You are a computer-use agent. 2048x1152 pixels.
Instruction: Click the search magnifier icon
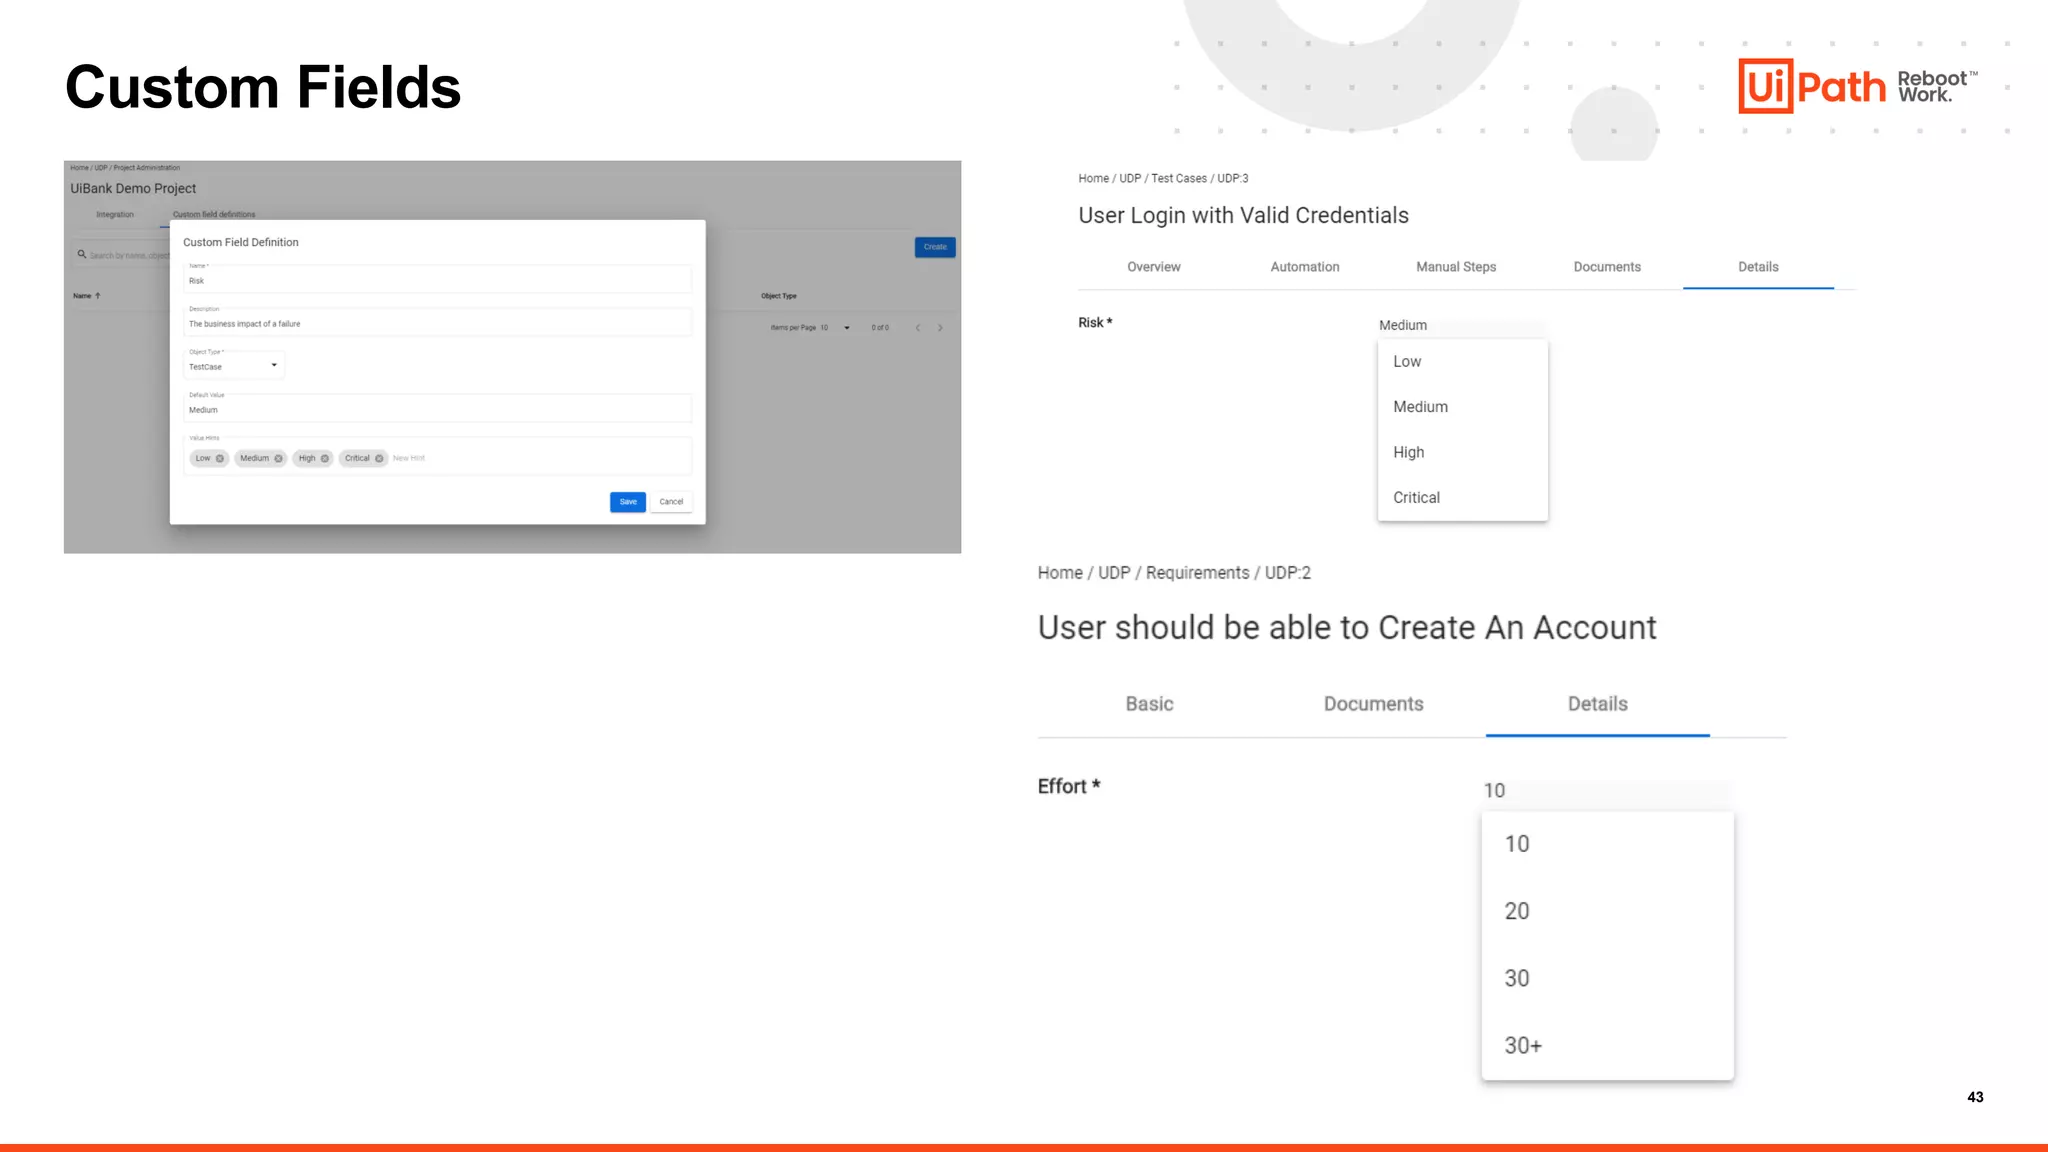pyautogui.click(x=82, y=255)
